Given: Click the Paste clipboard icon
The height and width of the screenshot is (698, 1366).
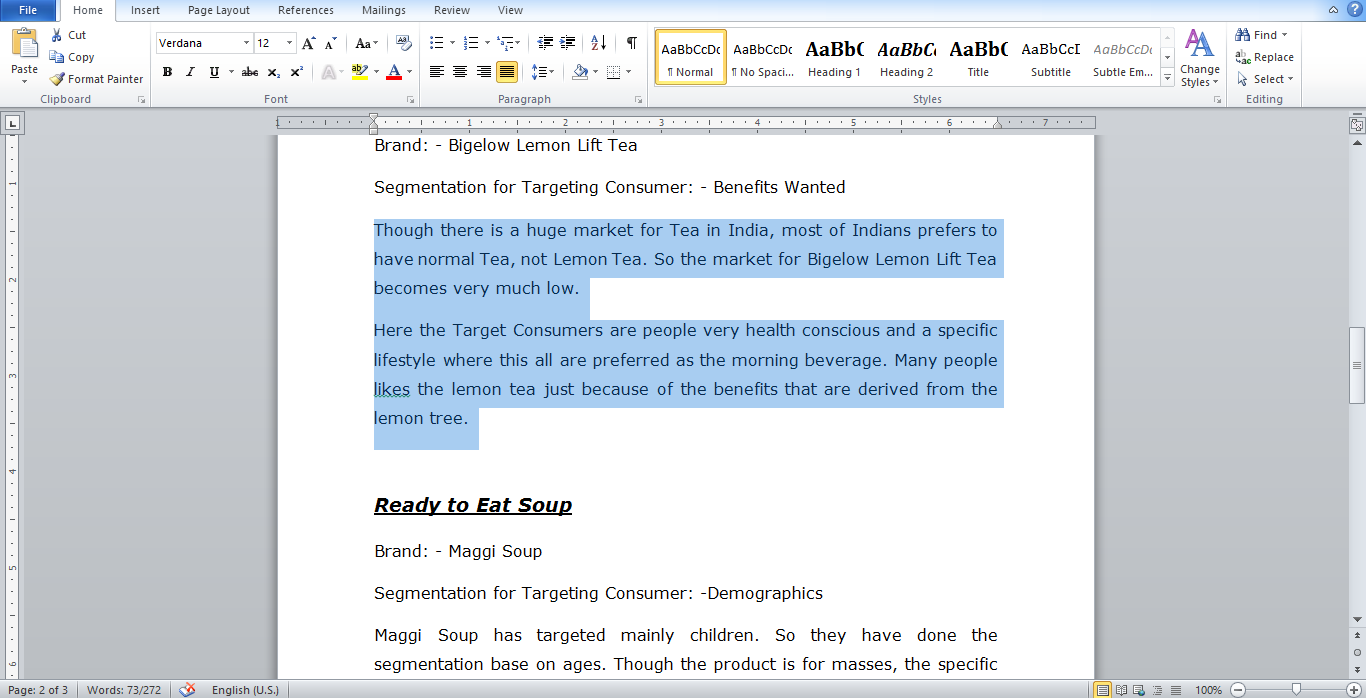Looking at the screenshot, I should (x=24, y=45).
